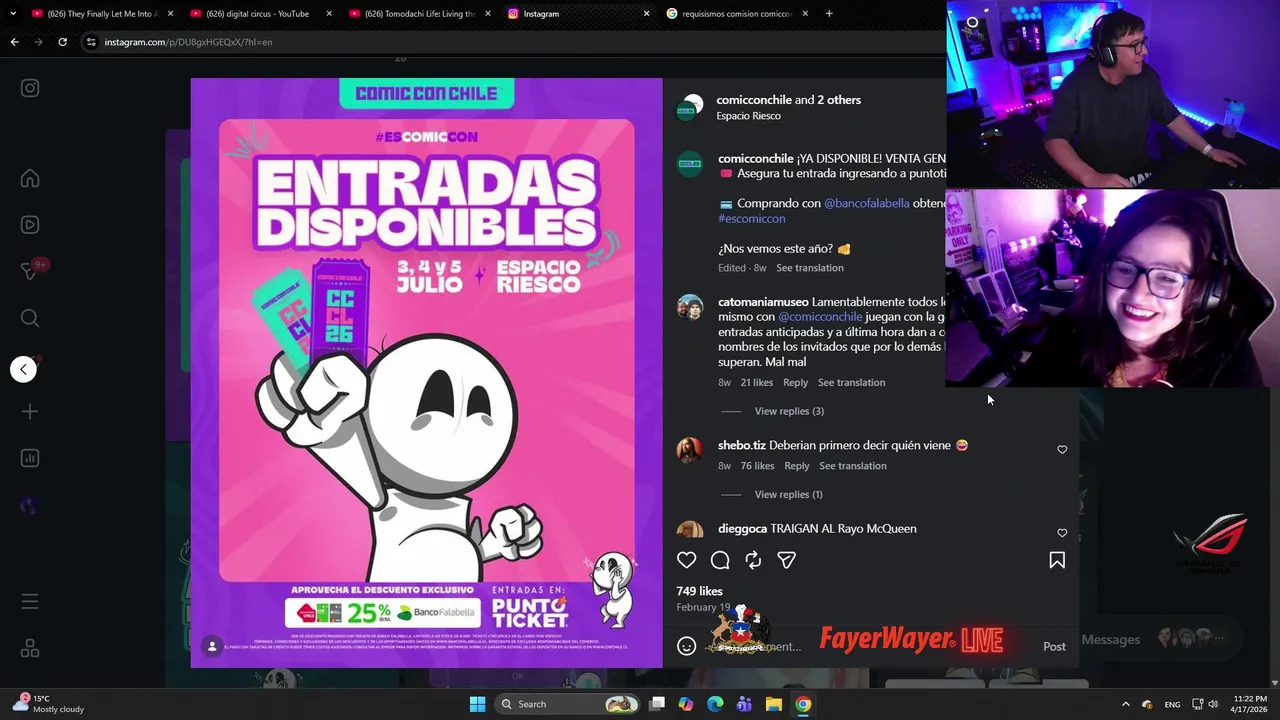View 76 likes on shebo.tiz comment
1280x720 pixels.
758,466
